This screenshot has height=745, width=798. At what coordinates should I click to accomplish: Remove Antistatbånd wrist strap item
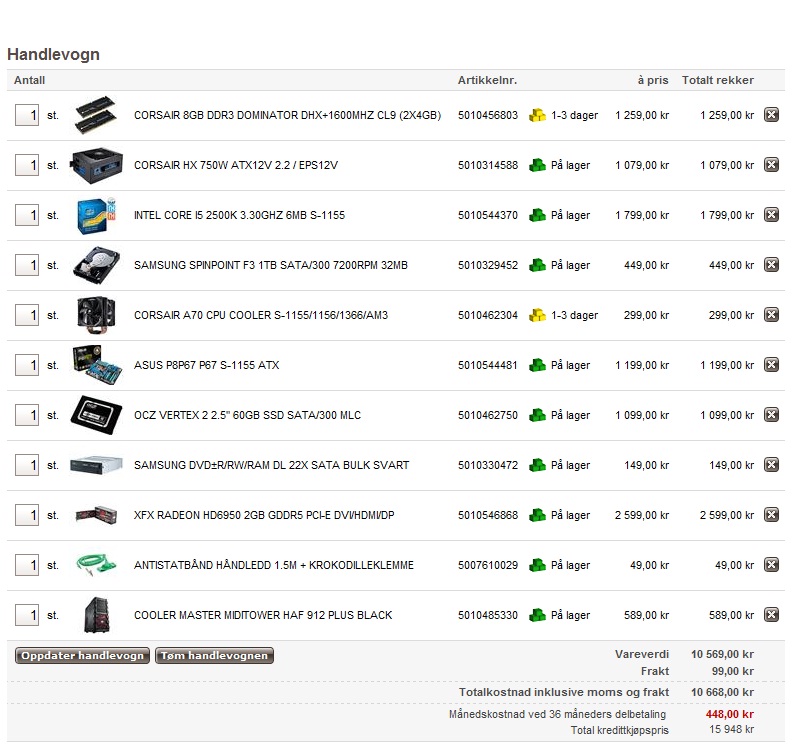tap(772, 564)
